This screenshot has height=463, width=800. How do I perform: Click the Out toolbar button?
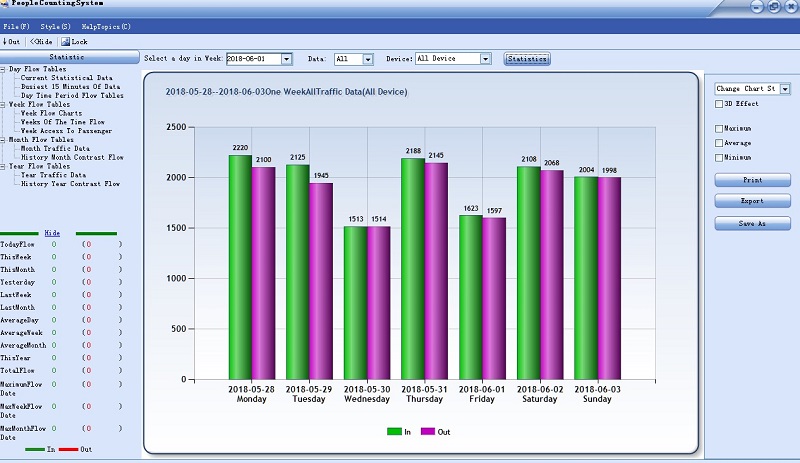pyautogui.click(x=11, y=42)
